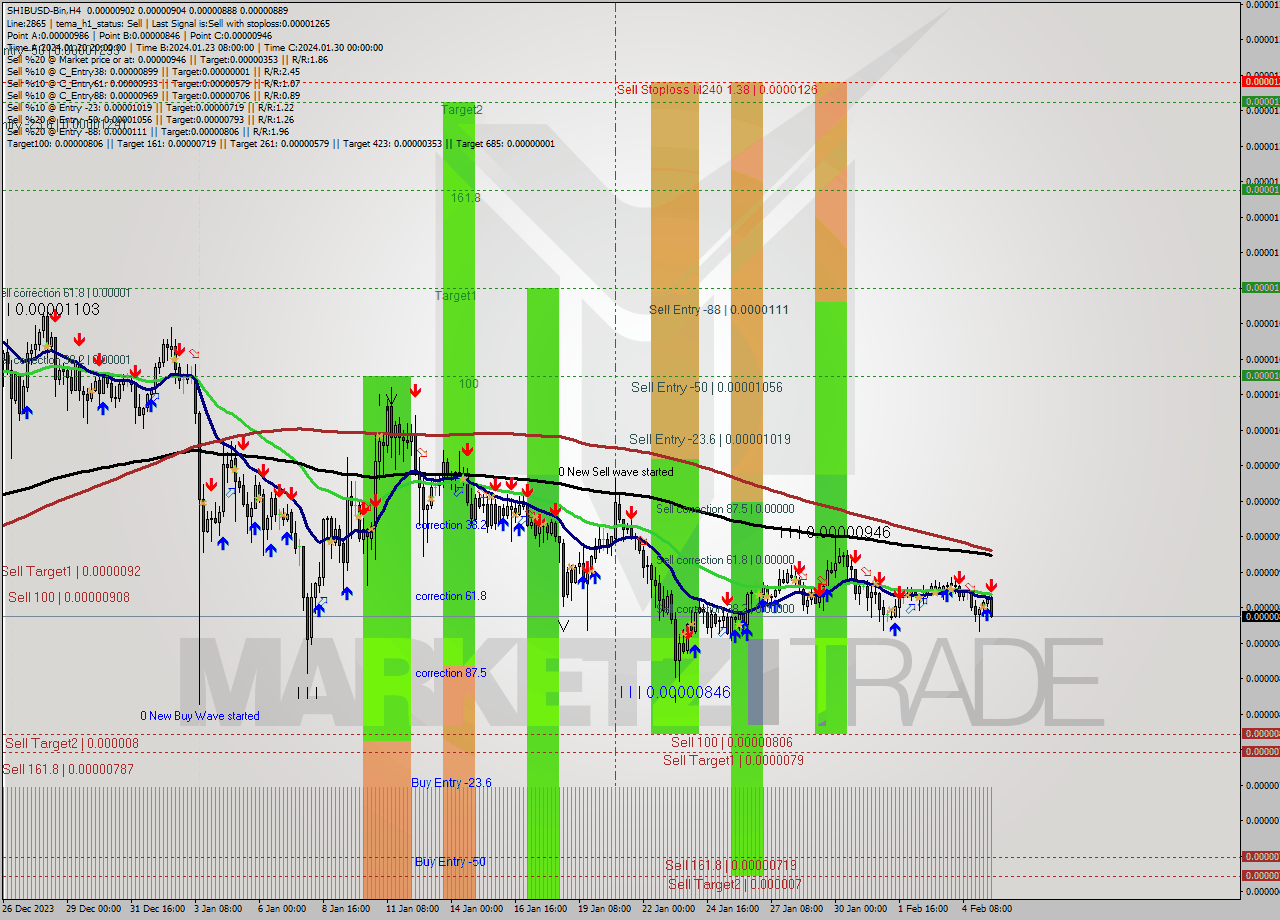Click the '26 Dec 2023' date on time axis

tap(28, 909)
